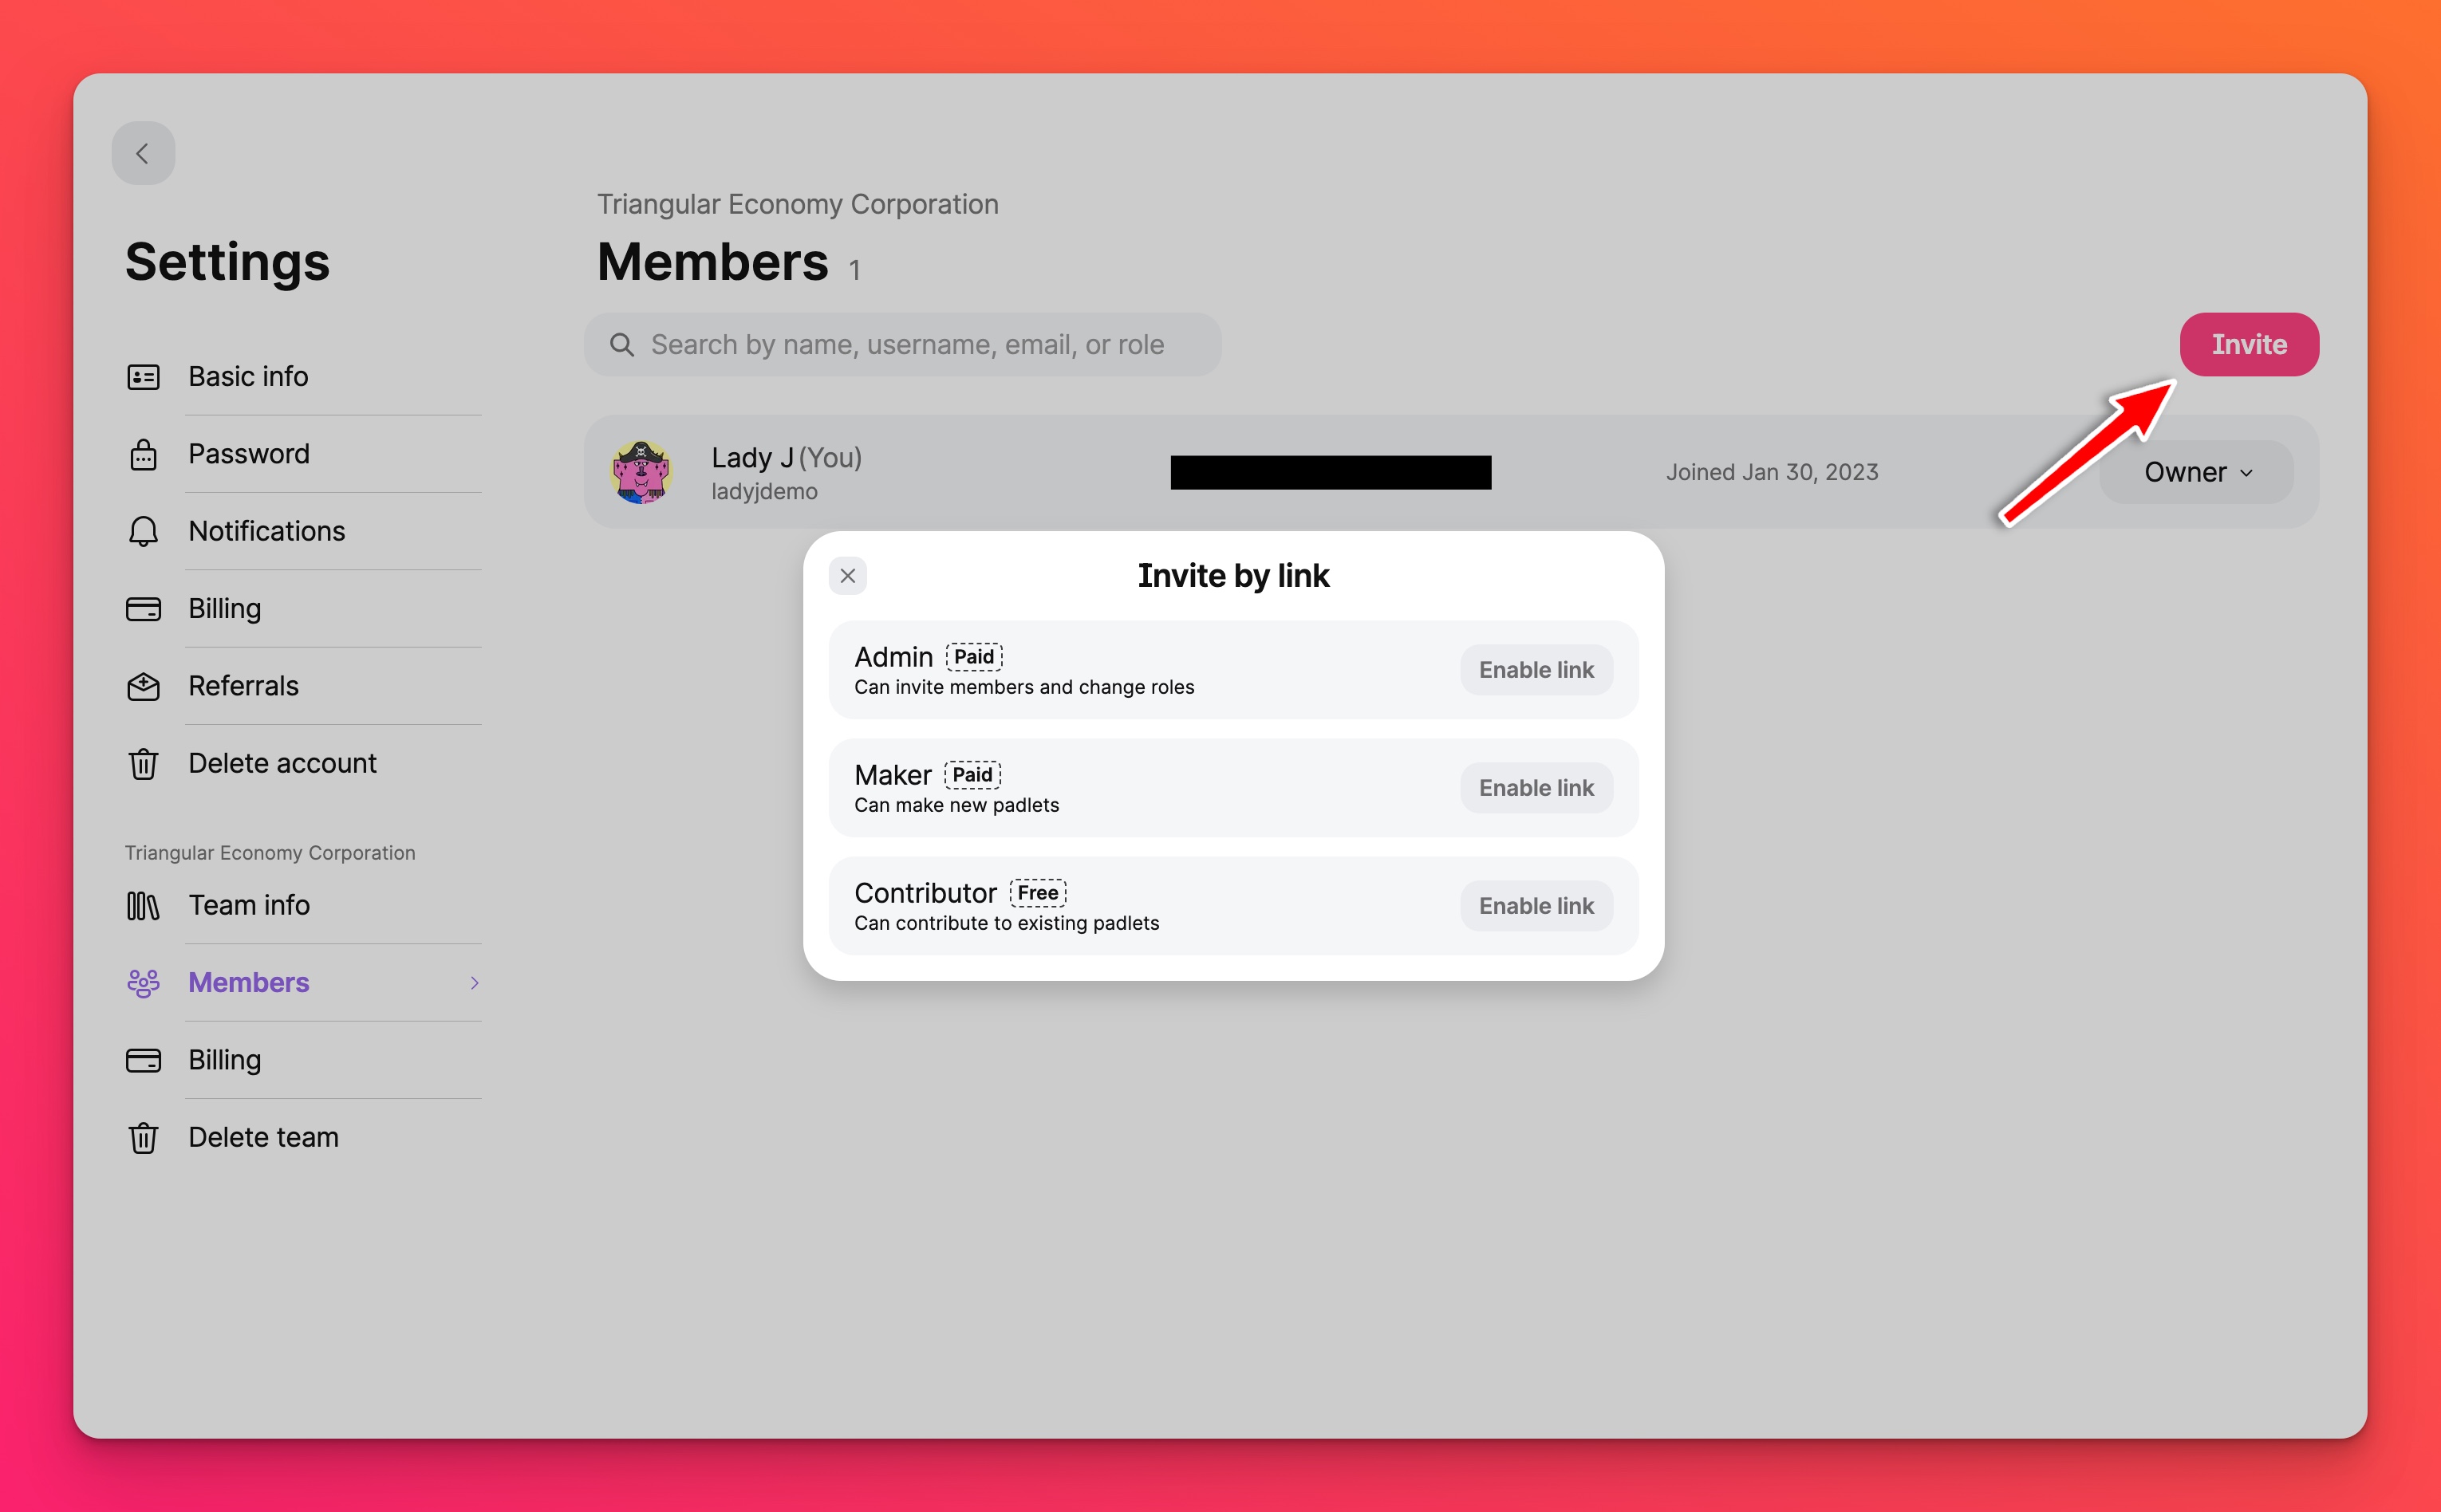Click the Referrals envelope icon

click(x=143, y=685)
